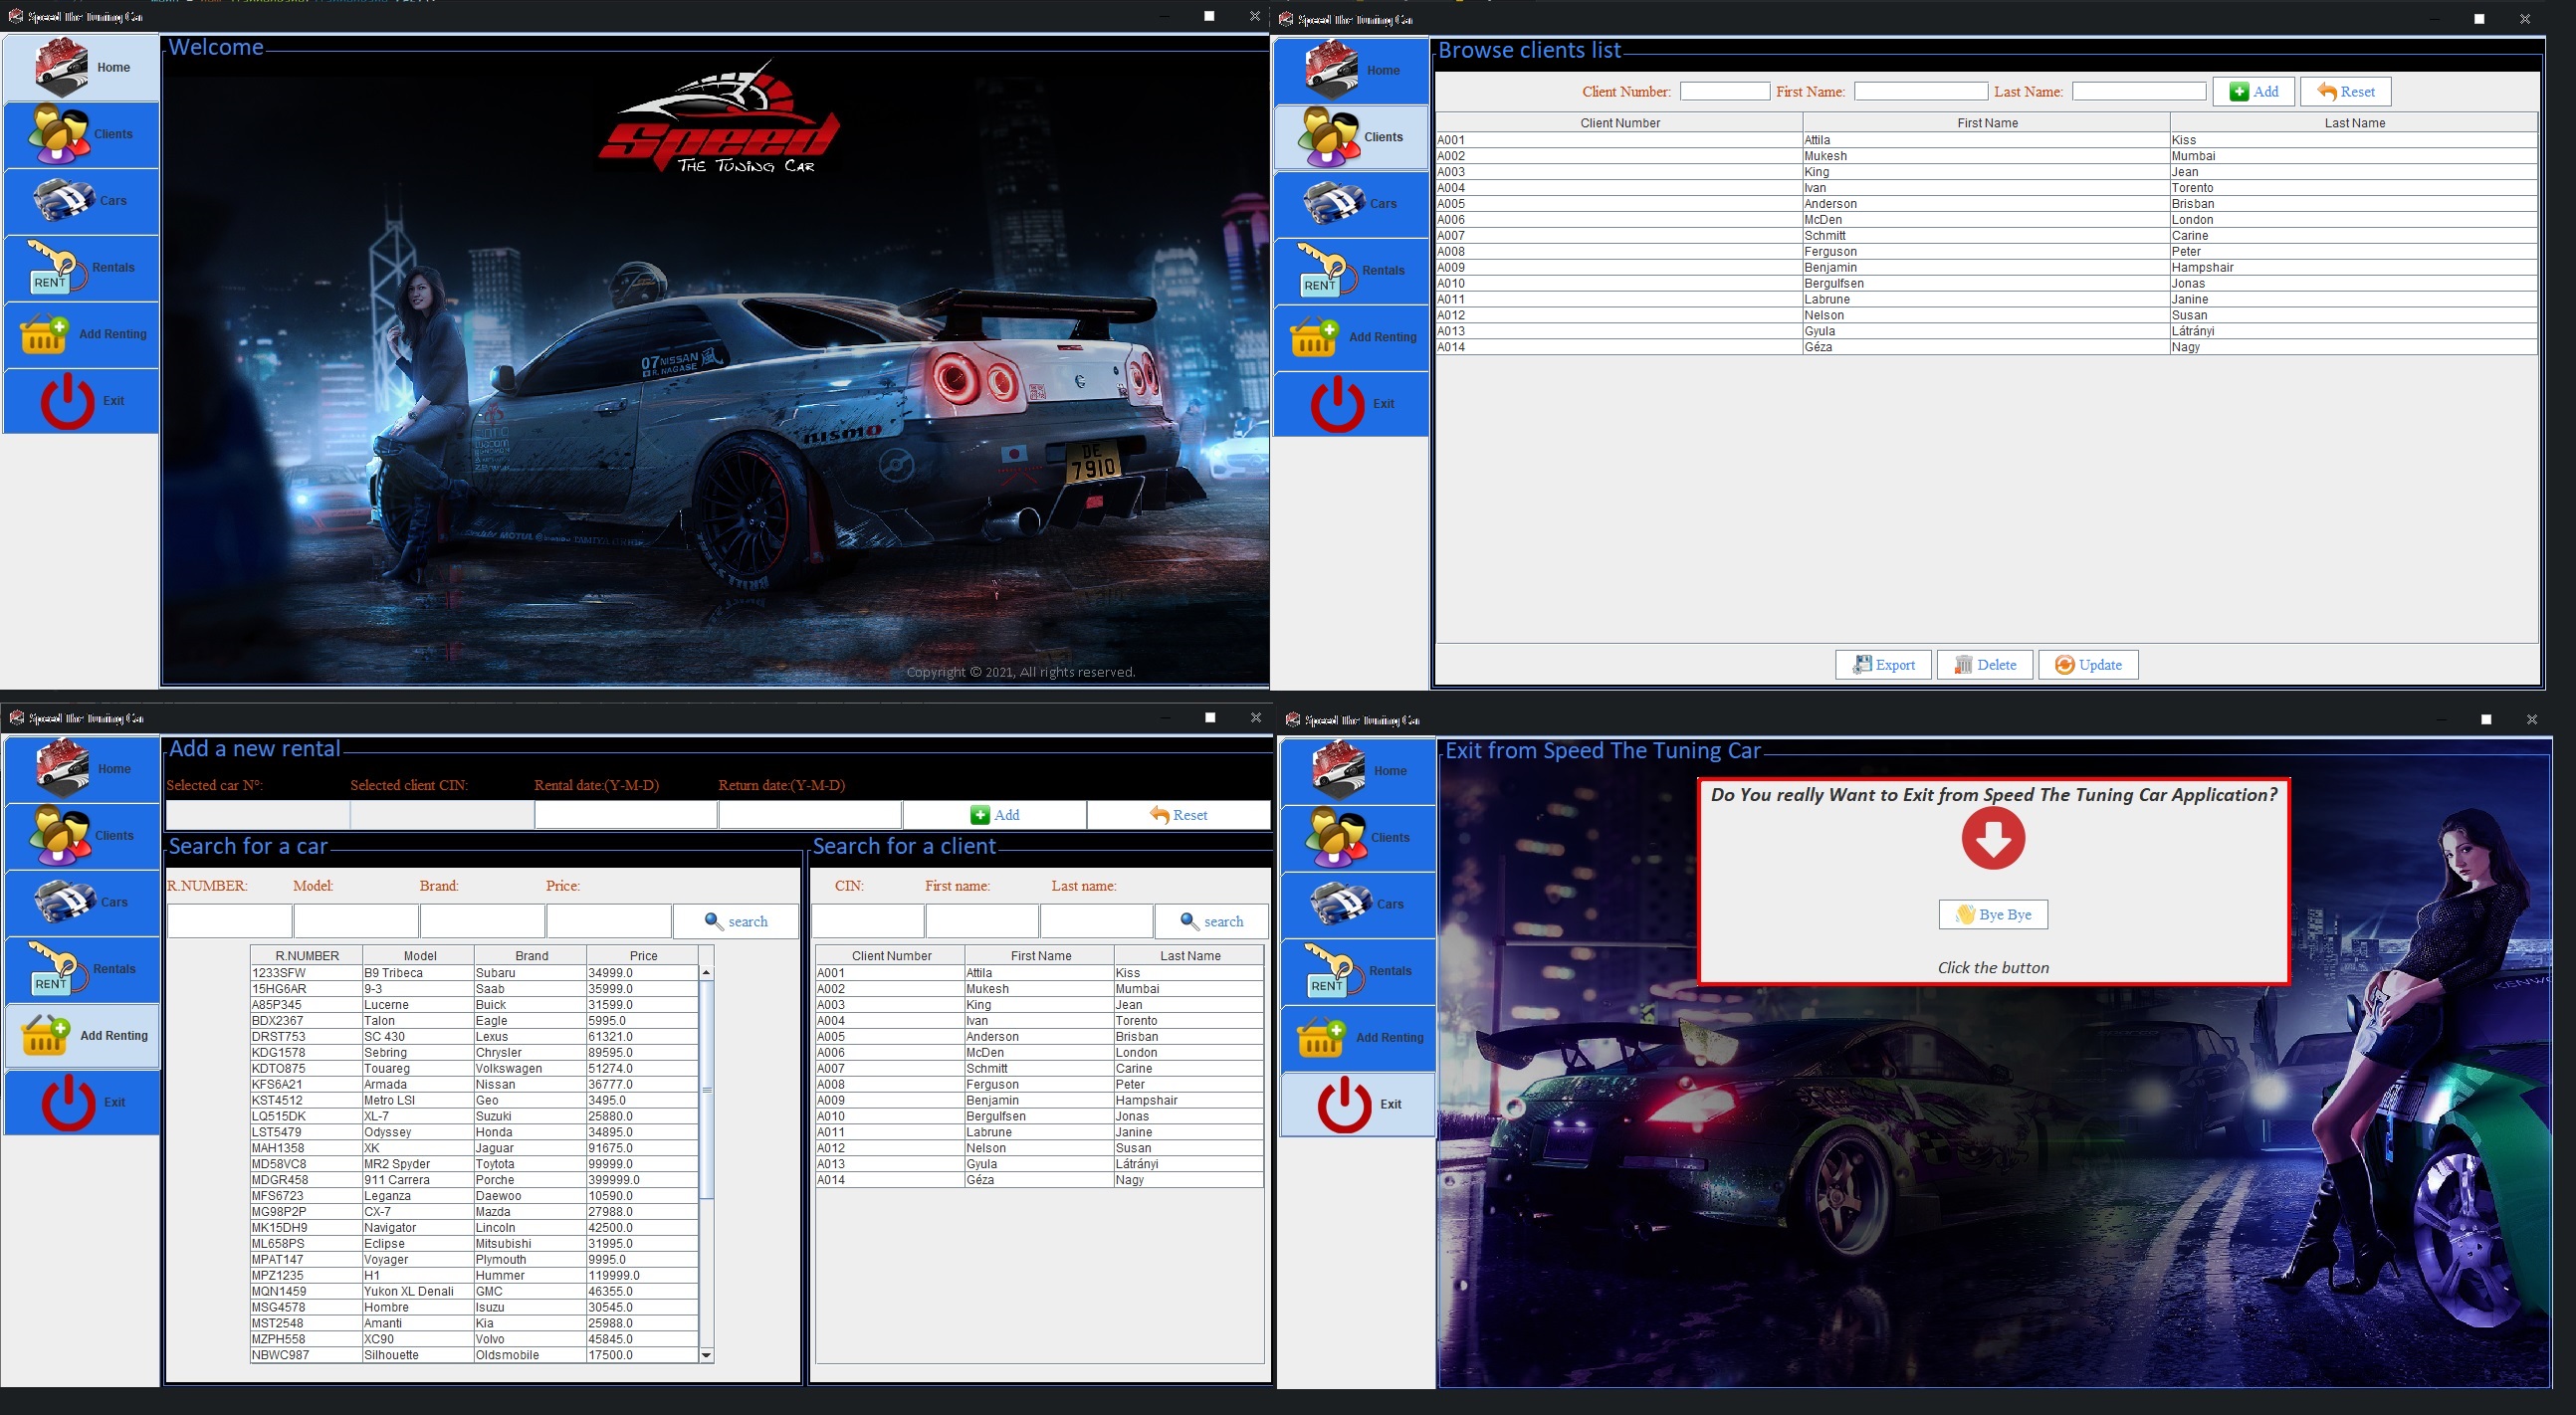Click the First Name field in Browse clients list

click(x=1920, y=92)
